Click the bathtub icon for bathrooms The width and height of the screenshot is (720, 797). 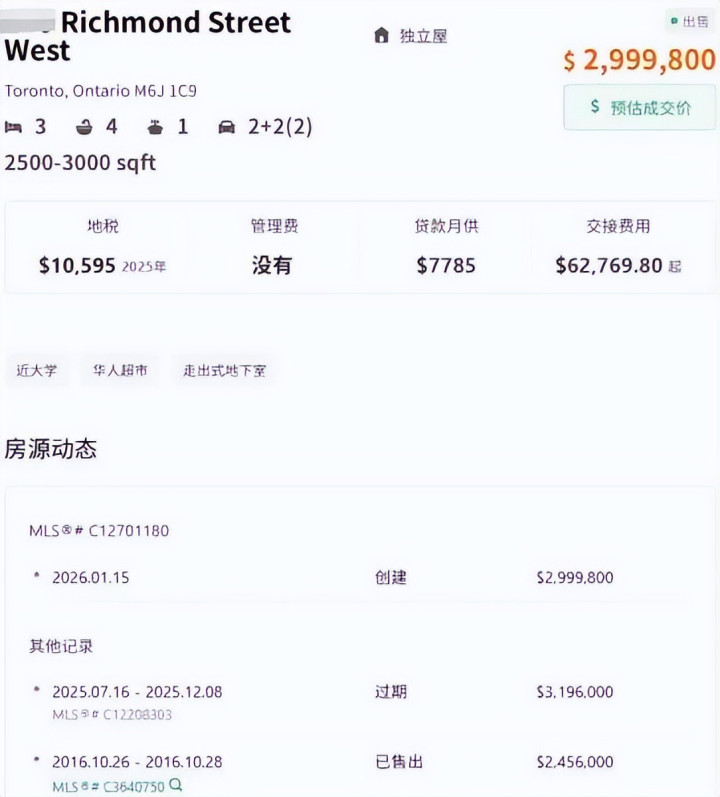[84, 127]
